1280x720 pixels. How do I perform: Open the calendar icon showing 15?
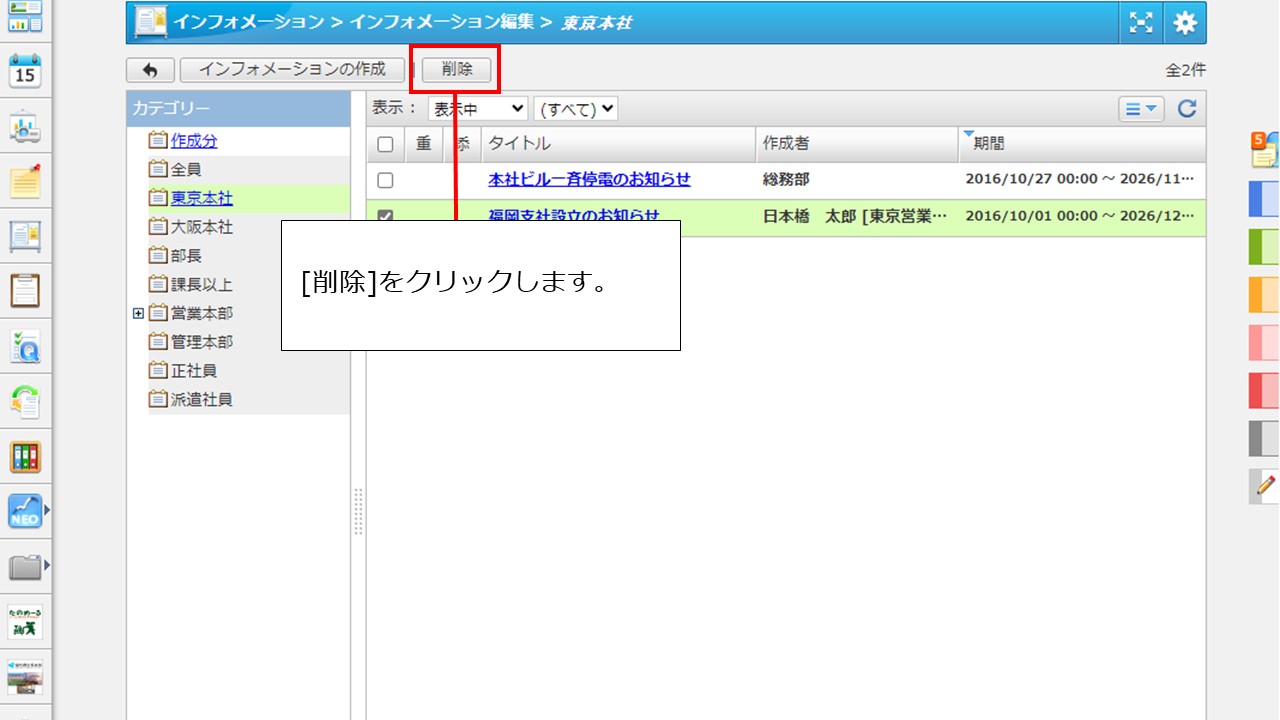(x=25, y=72)
